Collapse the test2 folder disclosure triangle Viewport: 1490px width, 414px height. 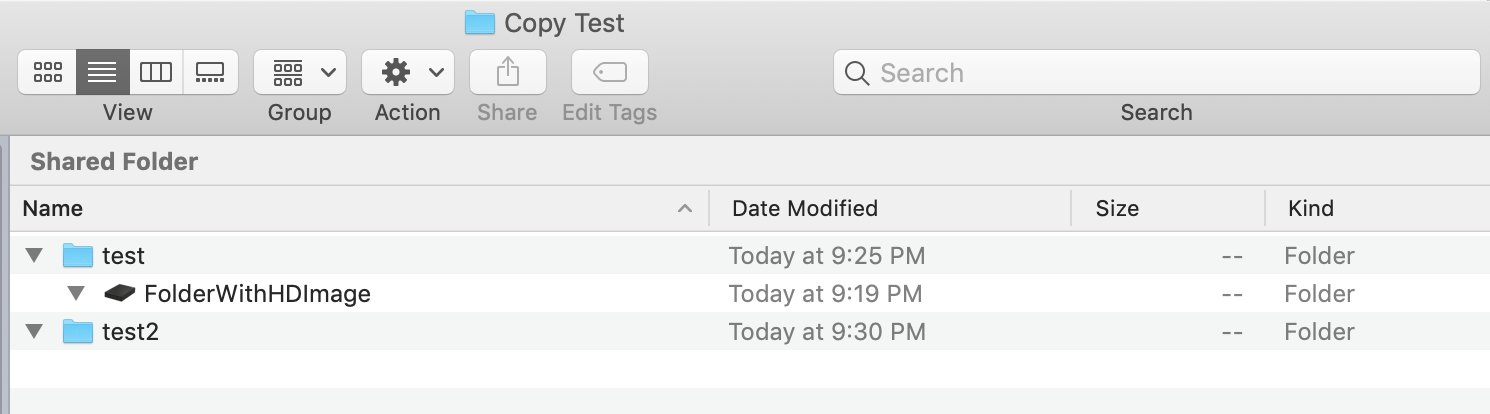tap(35, 332)
